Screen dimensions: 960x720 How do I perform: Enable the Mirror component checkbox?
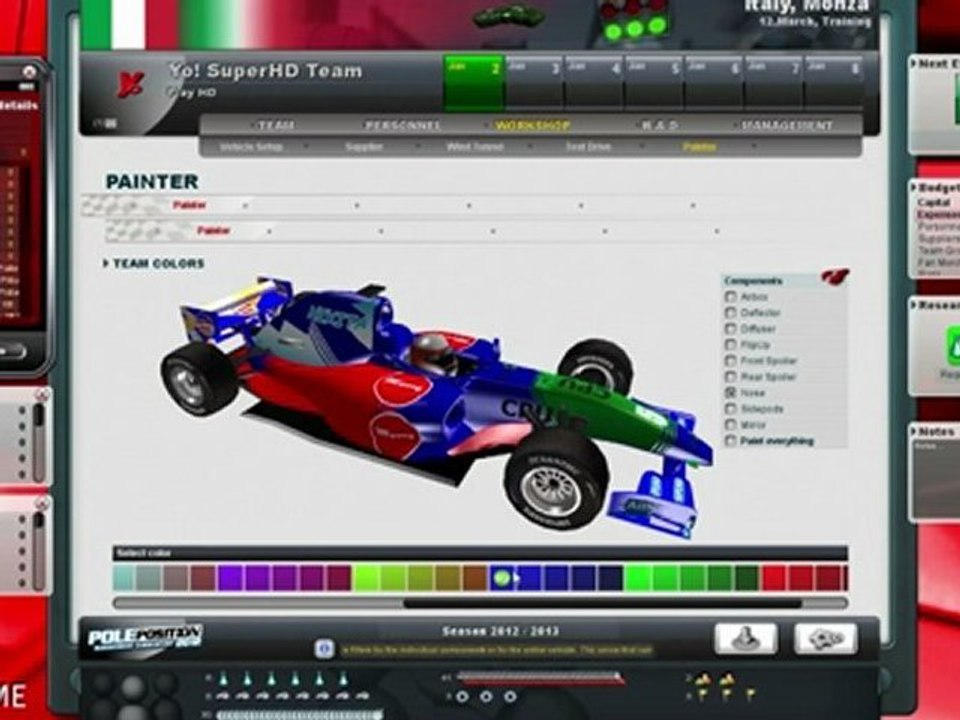coord(730,424)
